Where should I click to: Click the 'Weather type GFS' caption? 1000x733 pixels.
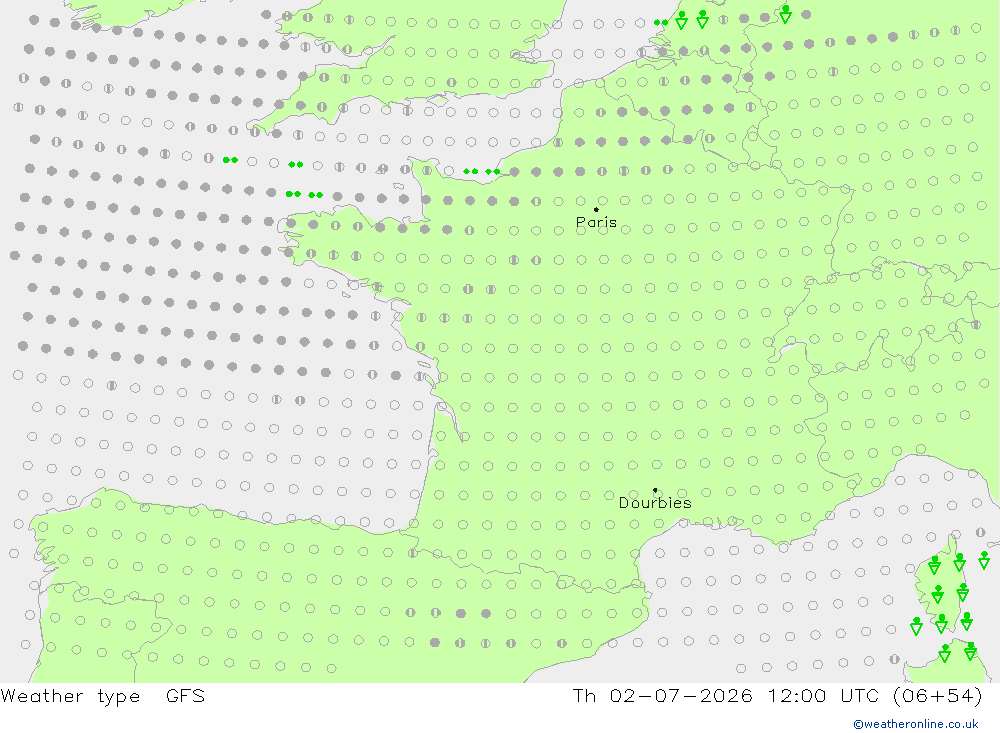pyautogui.click(x=103, y=696)
